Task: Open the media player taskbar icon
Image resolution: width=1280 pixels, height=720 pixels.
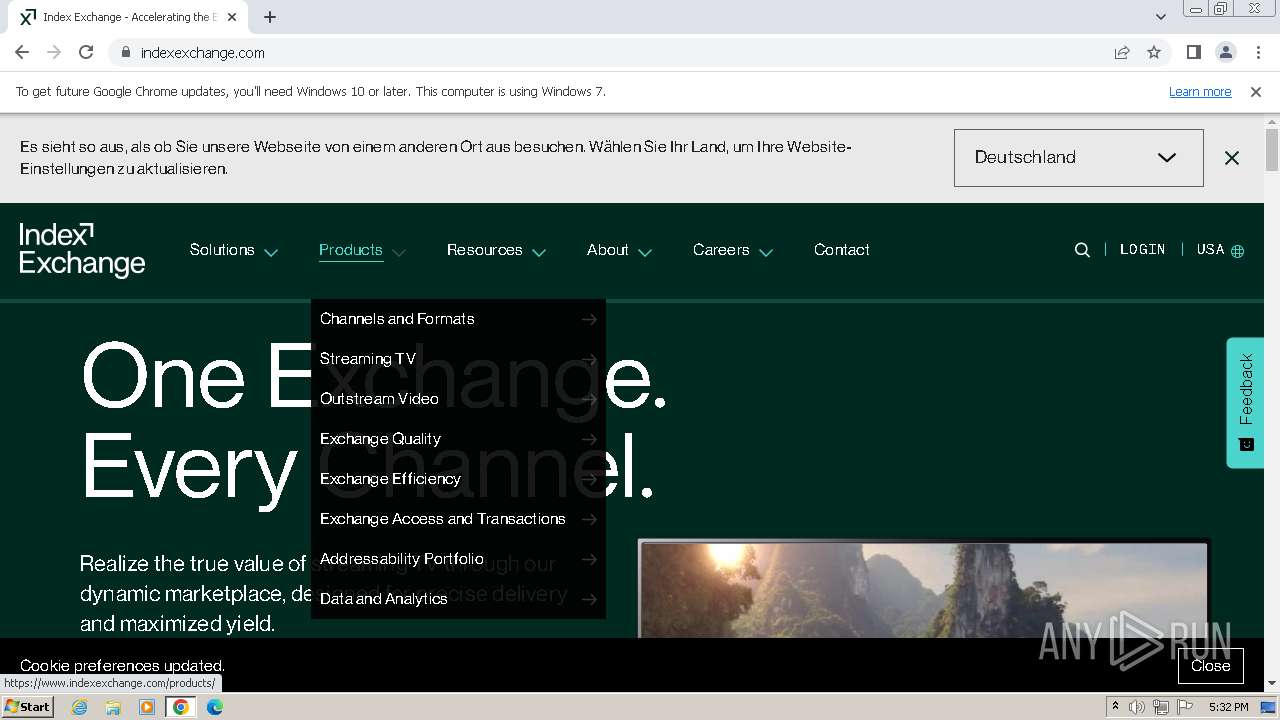Action: (x=147, y=707)
